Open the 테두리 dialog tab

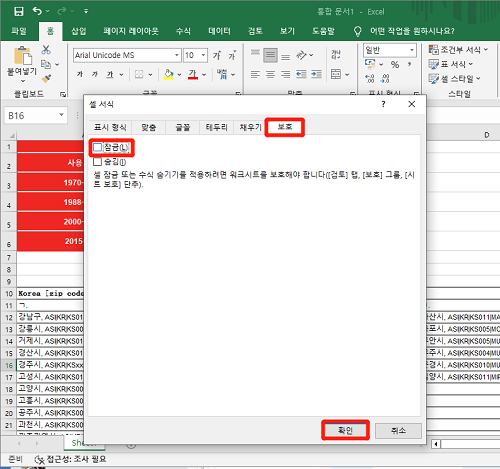217,127
